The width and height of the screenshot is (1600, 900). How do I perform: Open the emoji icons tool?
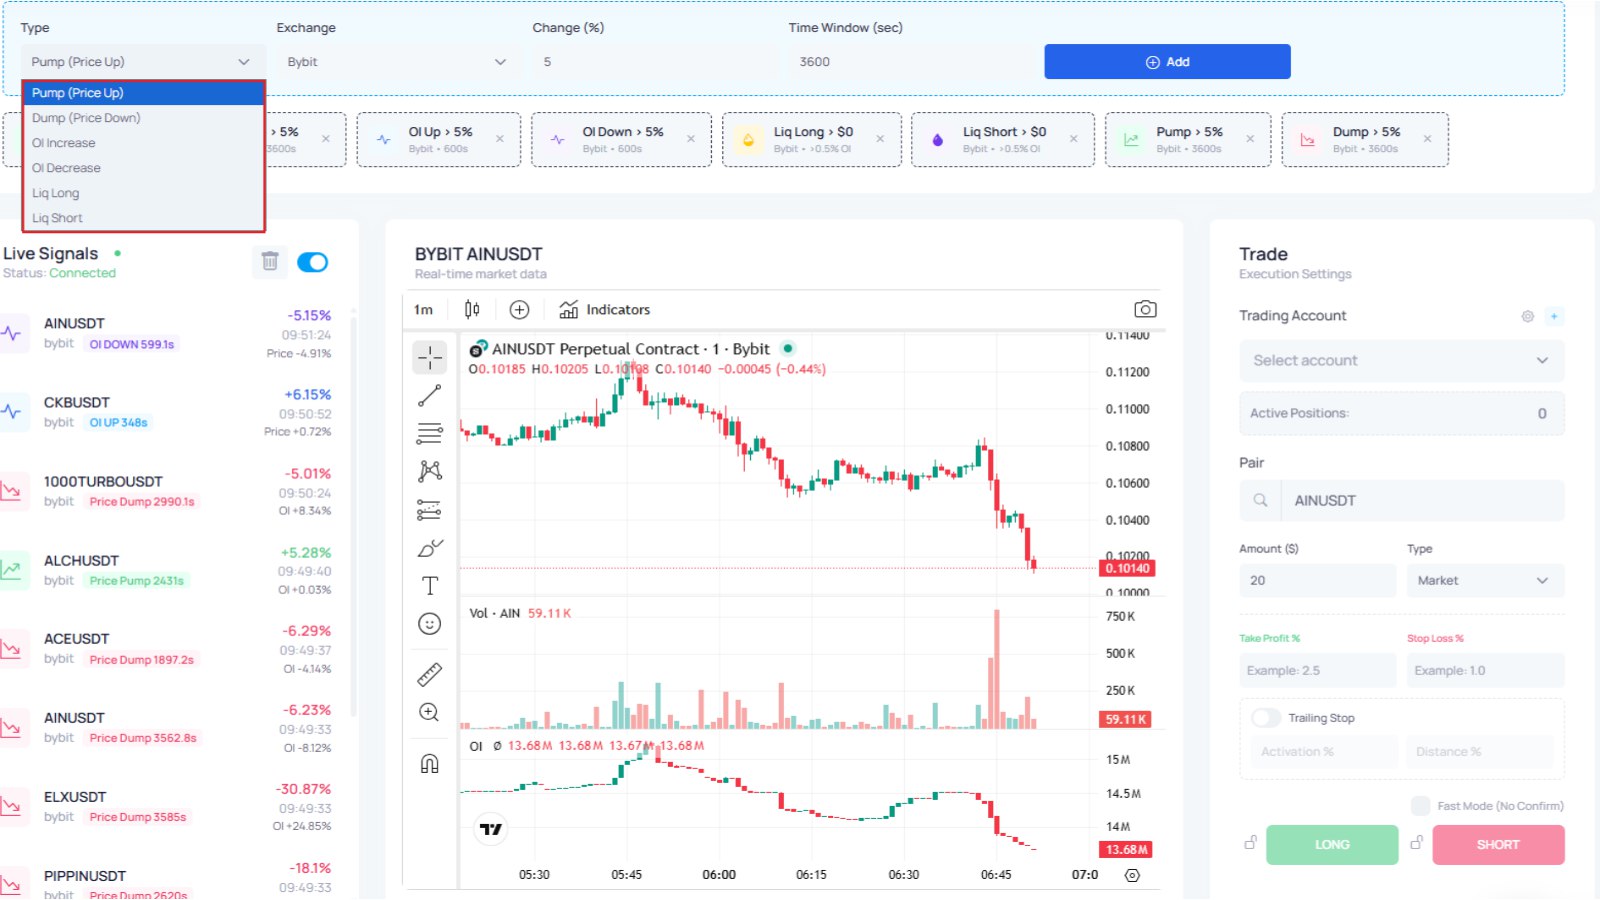click(429, 624)
